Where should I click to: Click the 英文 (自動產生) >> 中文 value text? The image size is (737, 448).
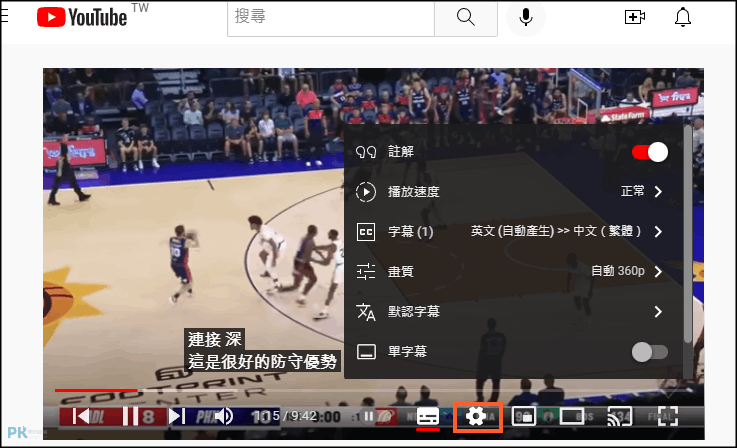pos(556,231)
